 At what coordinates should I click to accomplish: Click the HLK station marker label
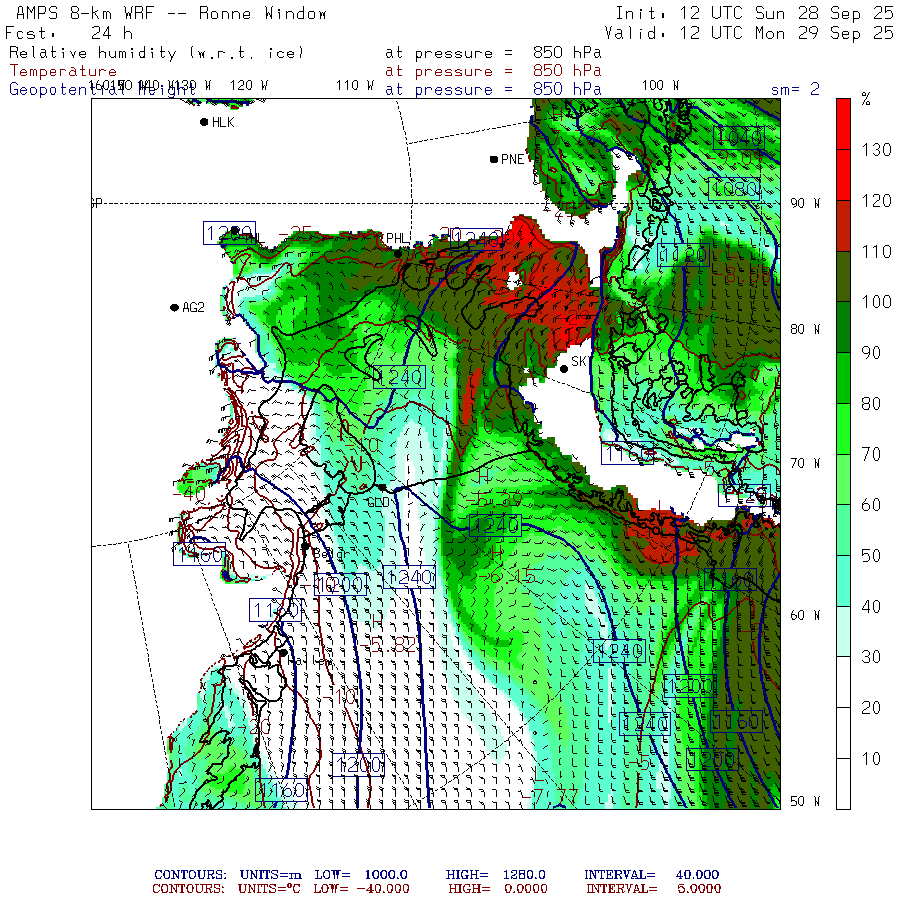(x=223, y=122)
